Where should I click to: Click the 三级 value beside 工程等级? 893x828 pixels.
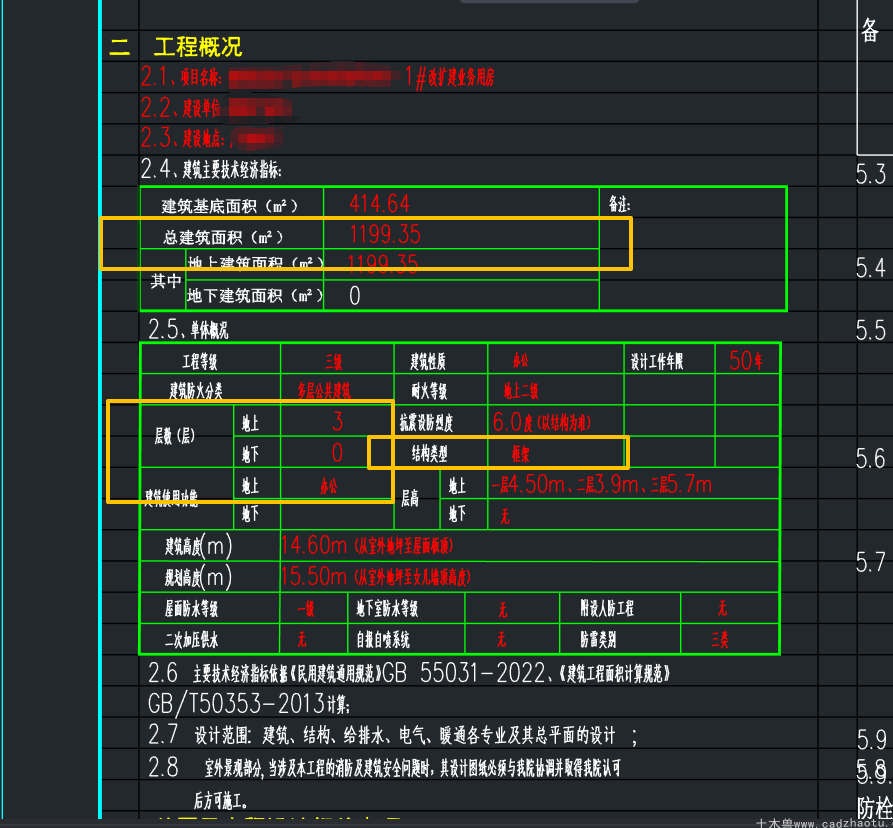(x=334, y=362)
